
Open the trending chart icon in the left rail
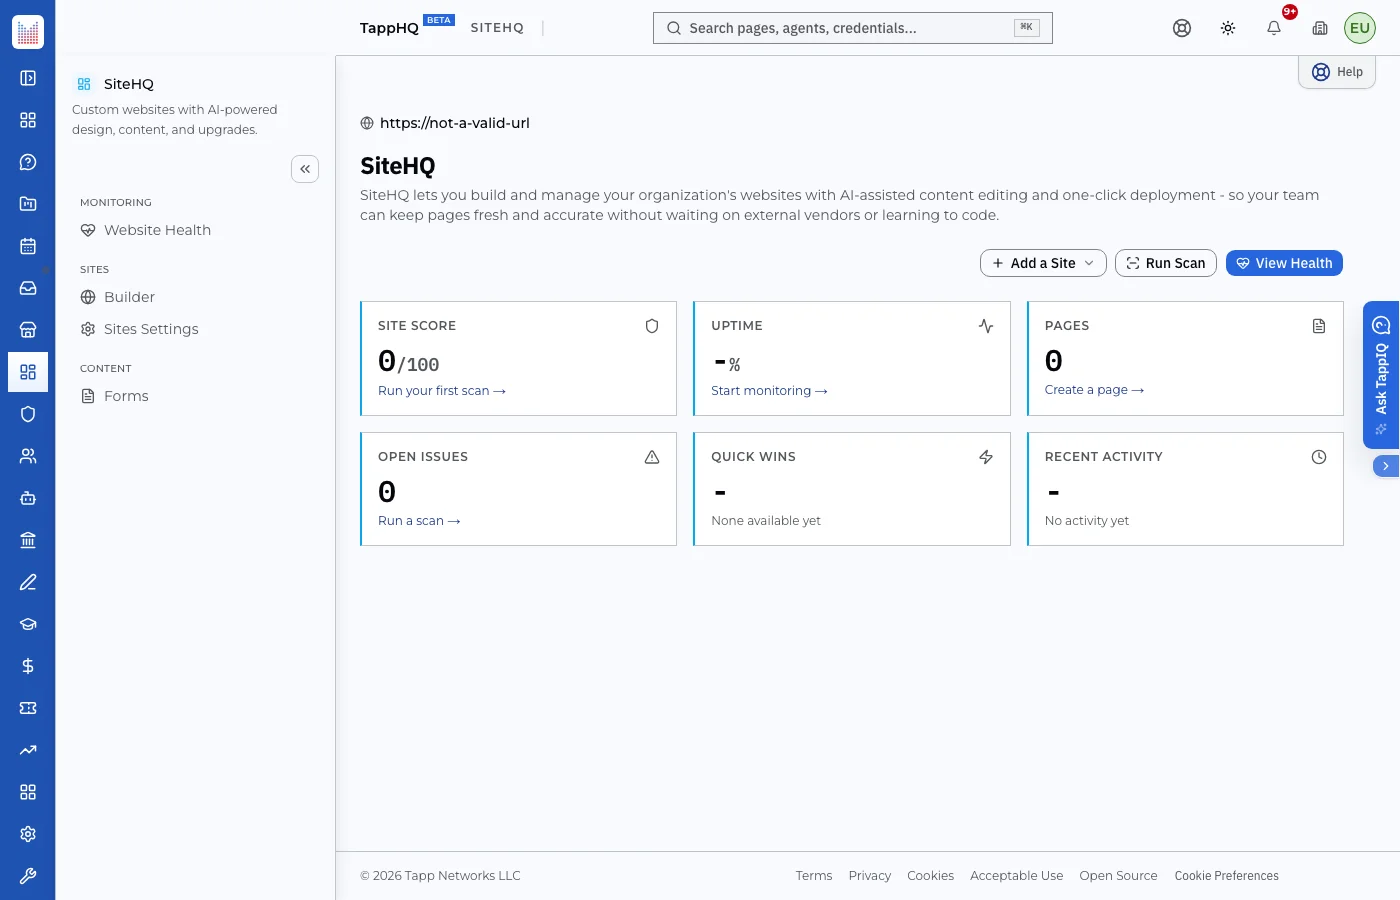click(28, 750)
